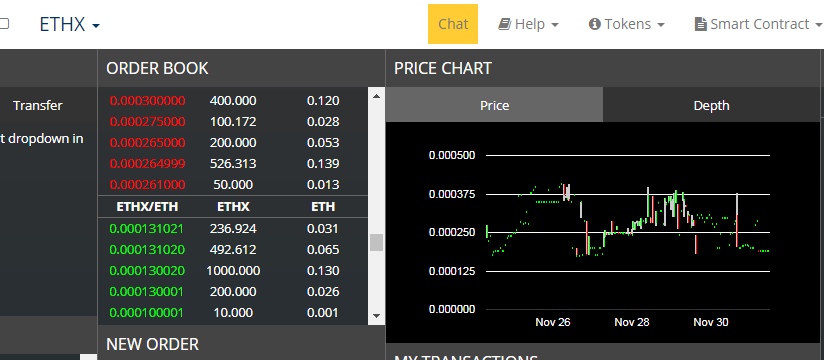
Task: Switch to the Depth chart tab
Action: 711,105
